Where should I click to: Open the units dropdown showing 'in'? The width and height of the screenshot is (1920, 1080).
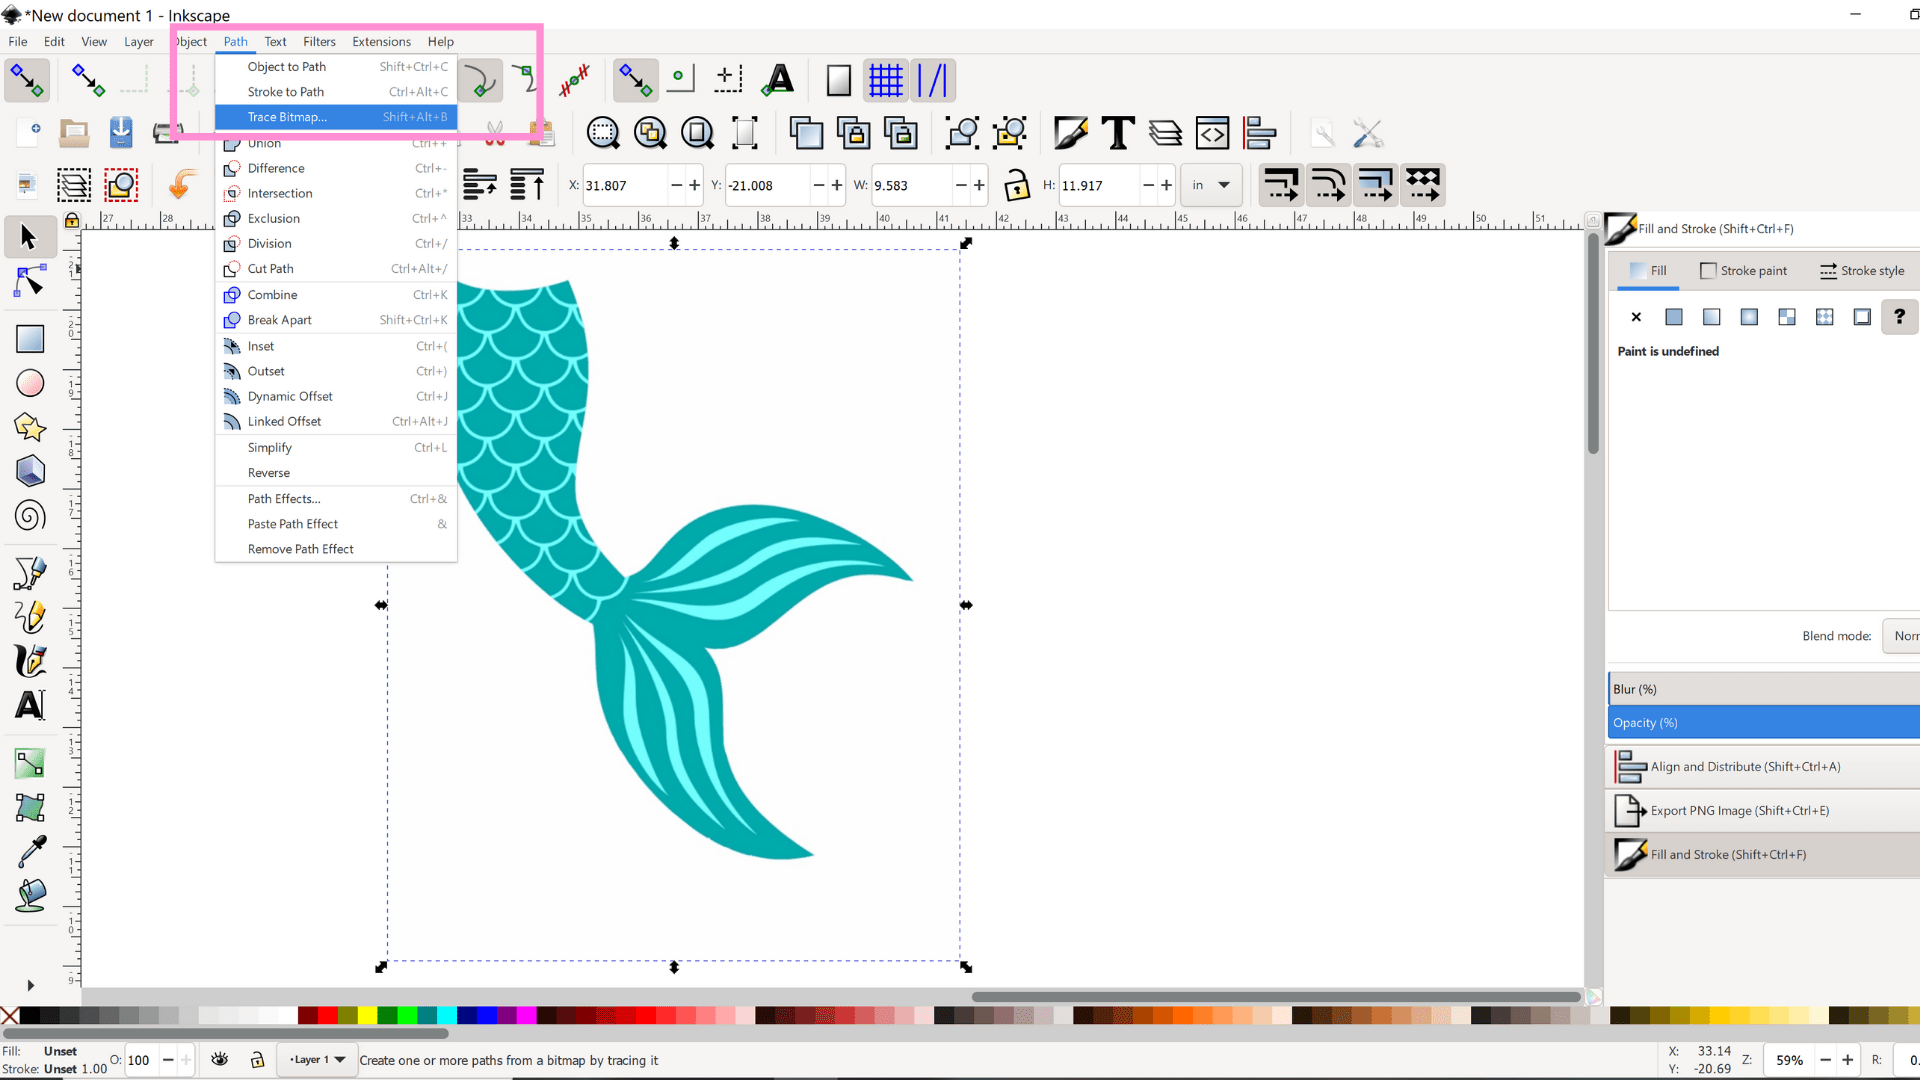pyautogui.click(x=1211, y=185)
